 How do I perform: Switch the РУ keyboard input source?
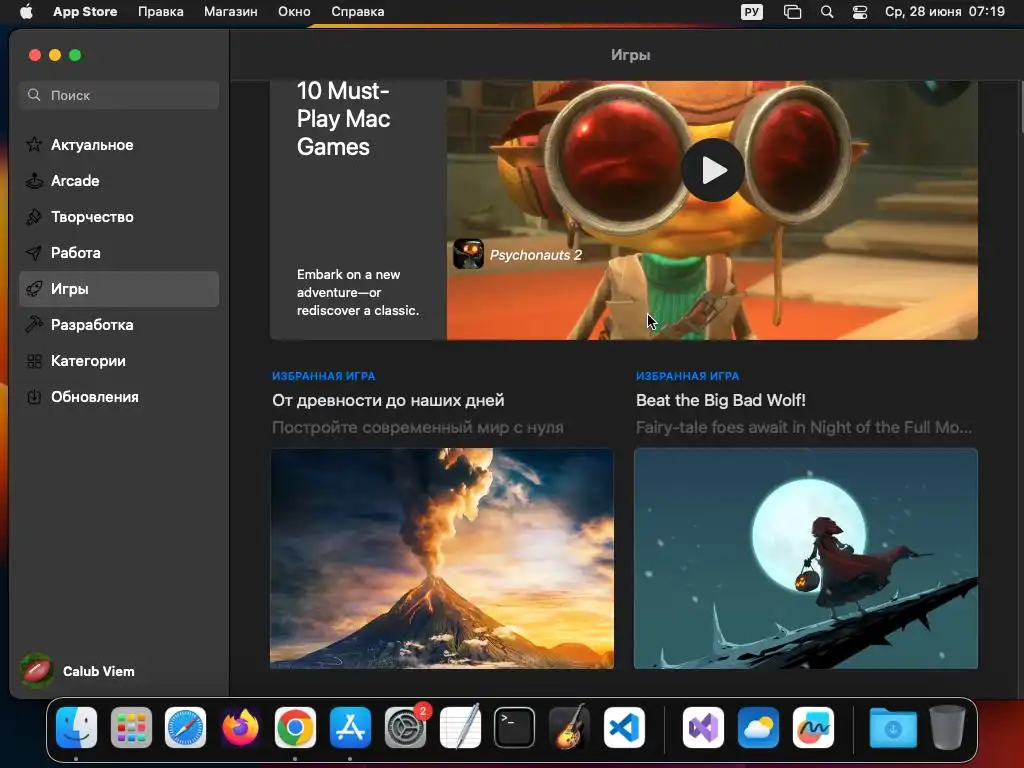point(752,12)
